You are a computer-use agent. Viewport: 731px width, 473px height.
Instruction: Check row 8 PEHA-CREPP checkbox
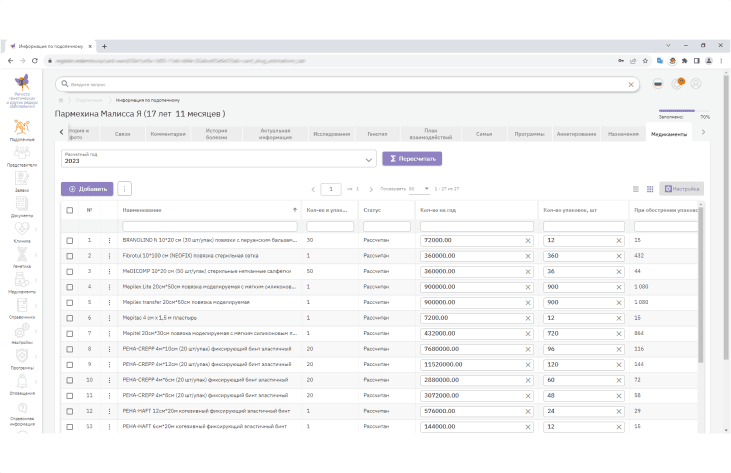pos(69,349)
